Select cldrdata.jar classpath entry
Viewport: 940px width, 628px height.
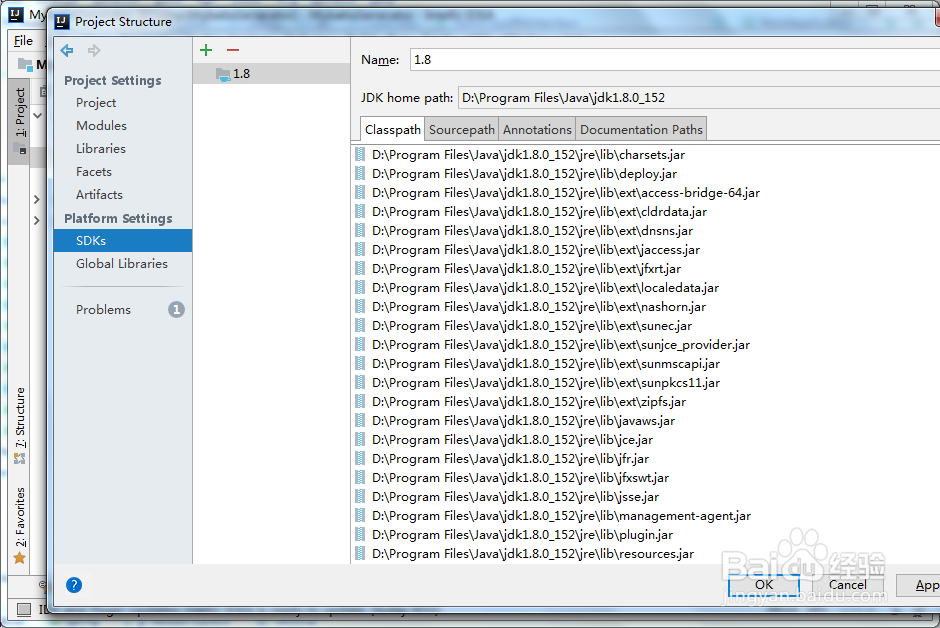tap(540, 212)
